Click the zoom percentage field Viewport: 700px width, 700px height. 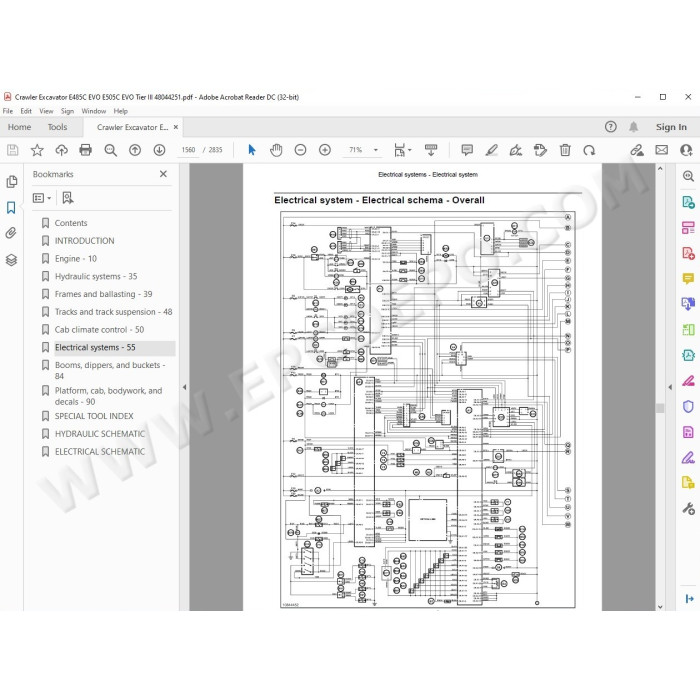[x=356, y=150]
